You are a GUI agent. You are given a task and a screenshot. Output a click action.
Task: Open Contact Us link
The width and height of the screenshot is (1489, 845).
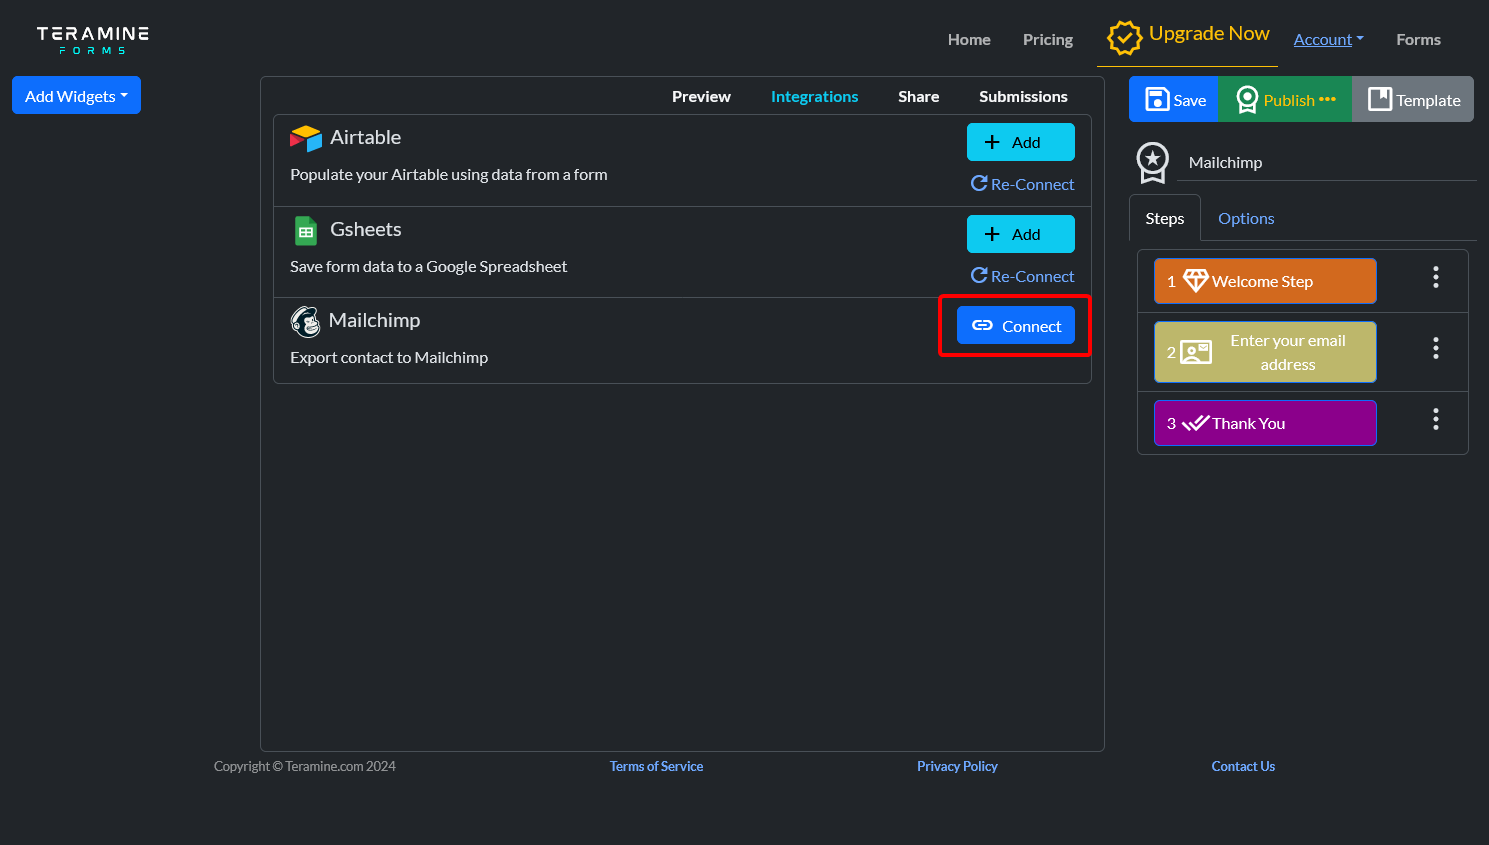[1243, 766]
